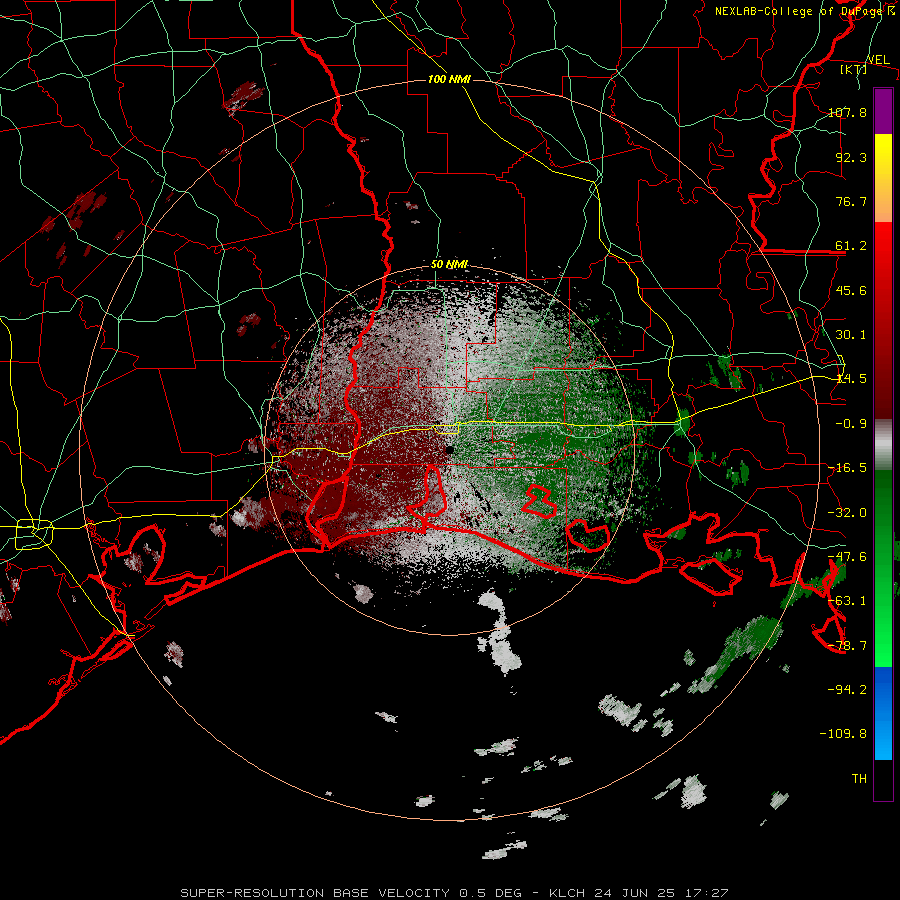
Task: Select the -78.7 legend value
Action: (847, 646)
